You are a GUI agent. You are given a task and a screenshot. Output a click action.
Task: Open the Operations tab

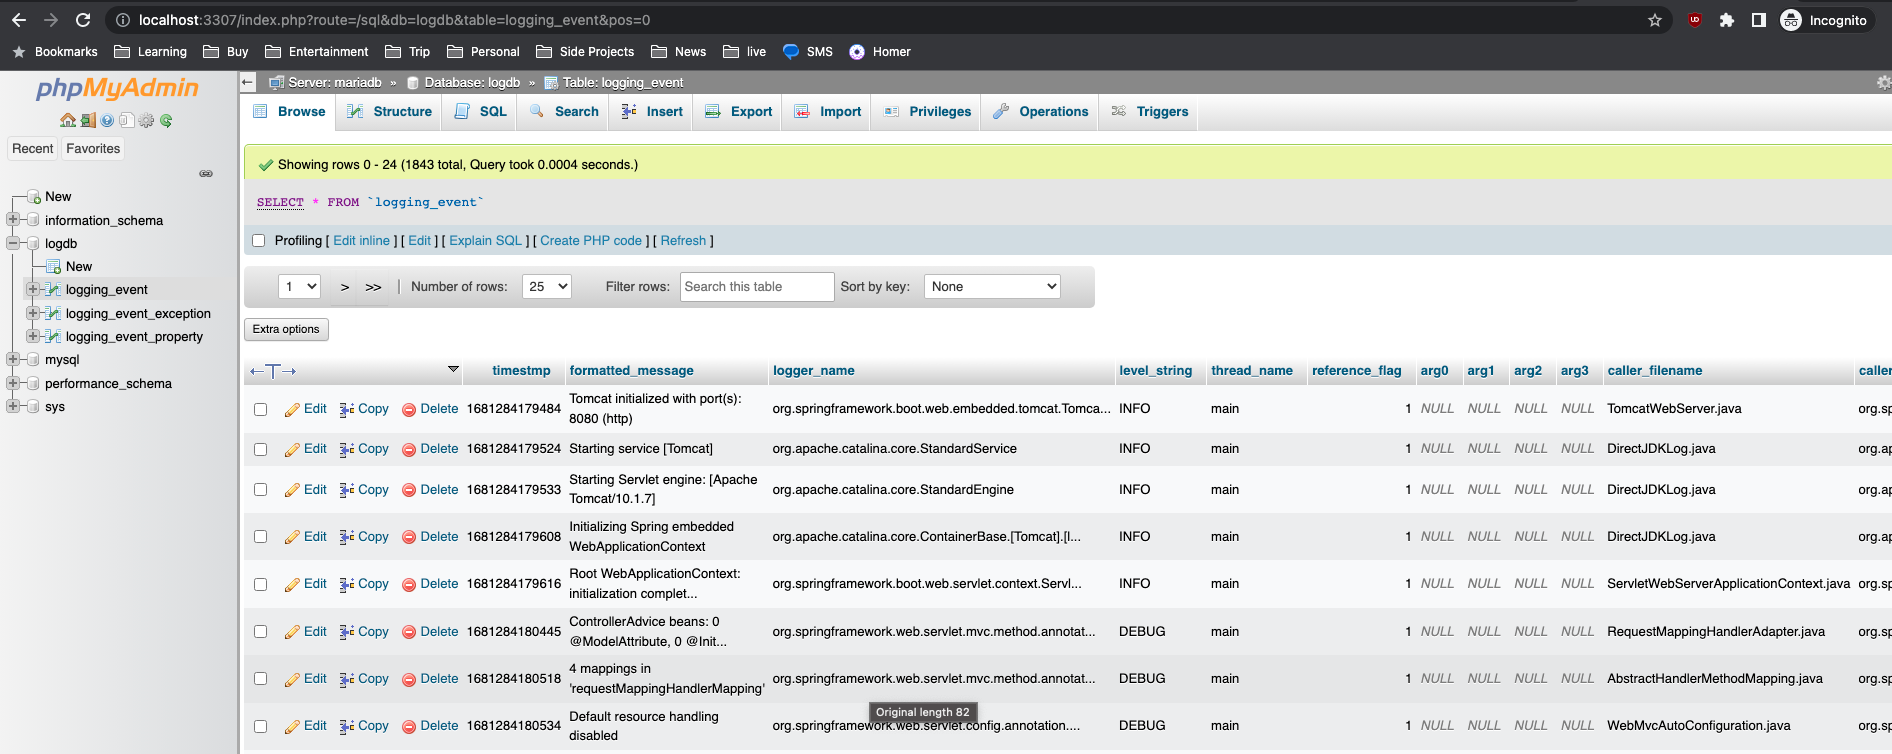pos(1040,112)
